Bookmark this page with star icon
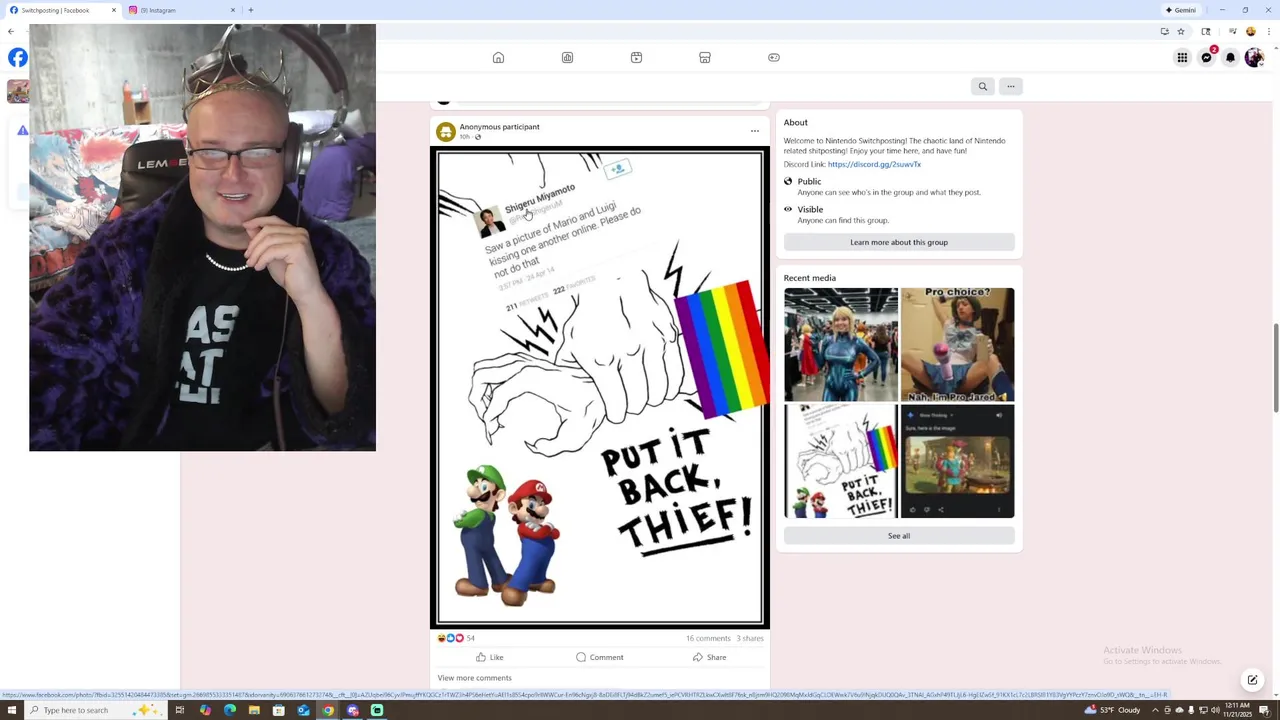 pos(1181,31)
